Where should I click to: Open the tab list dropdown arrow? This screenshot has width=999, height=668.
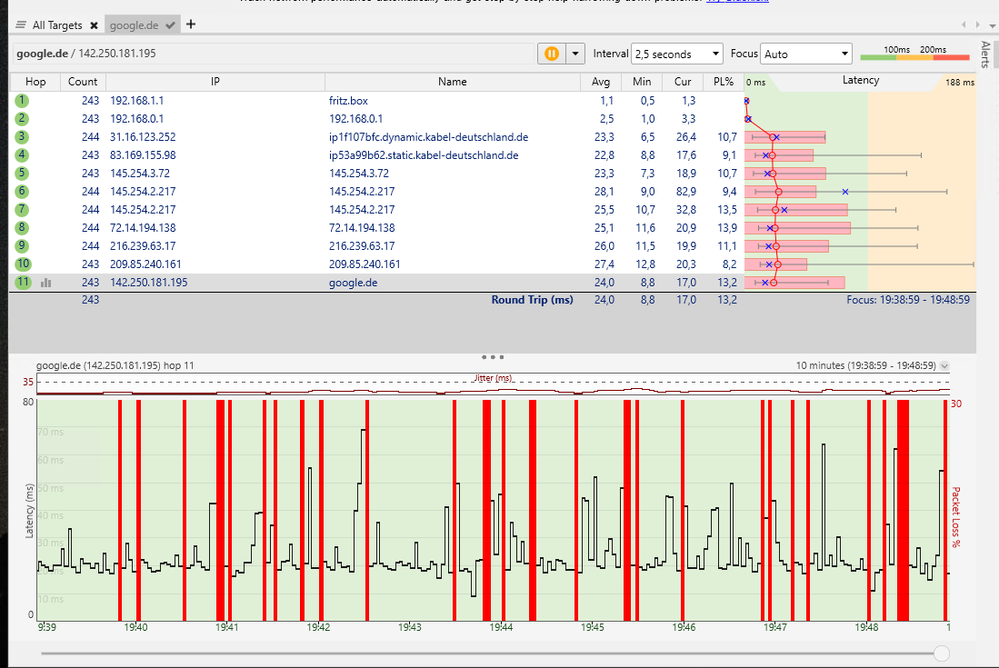[x=992, y=25]
